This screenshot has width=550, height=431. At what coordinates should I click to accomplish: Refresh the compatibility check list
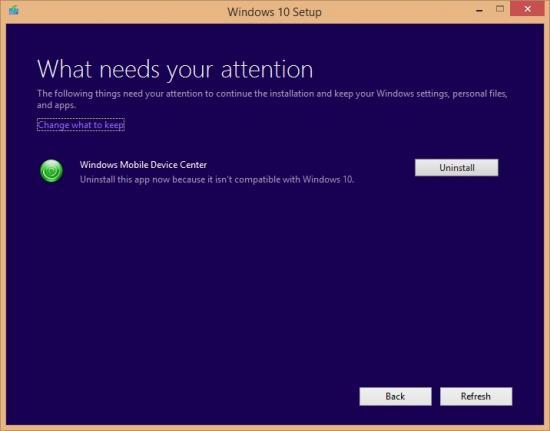click(x=476, y=396)
